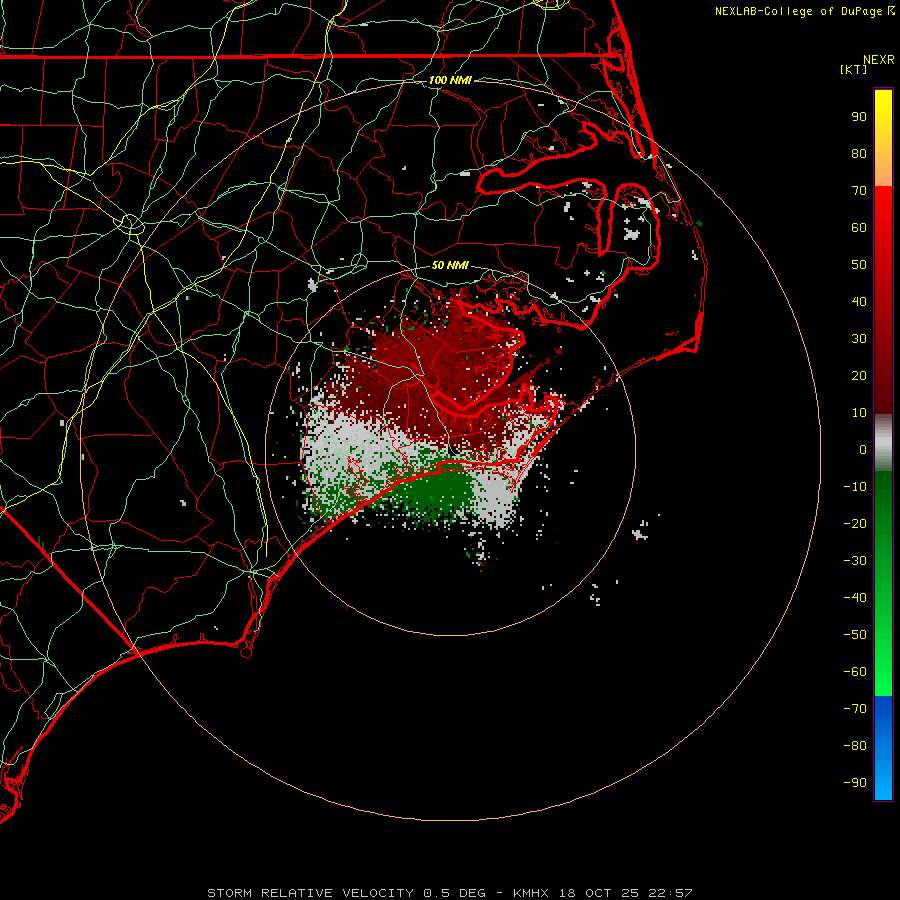Image resolution: width=900 pixels, height=900 pixels.
Task: Click the NEXR label at top right
Action: pos(879,60)
